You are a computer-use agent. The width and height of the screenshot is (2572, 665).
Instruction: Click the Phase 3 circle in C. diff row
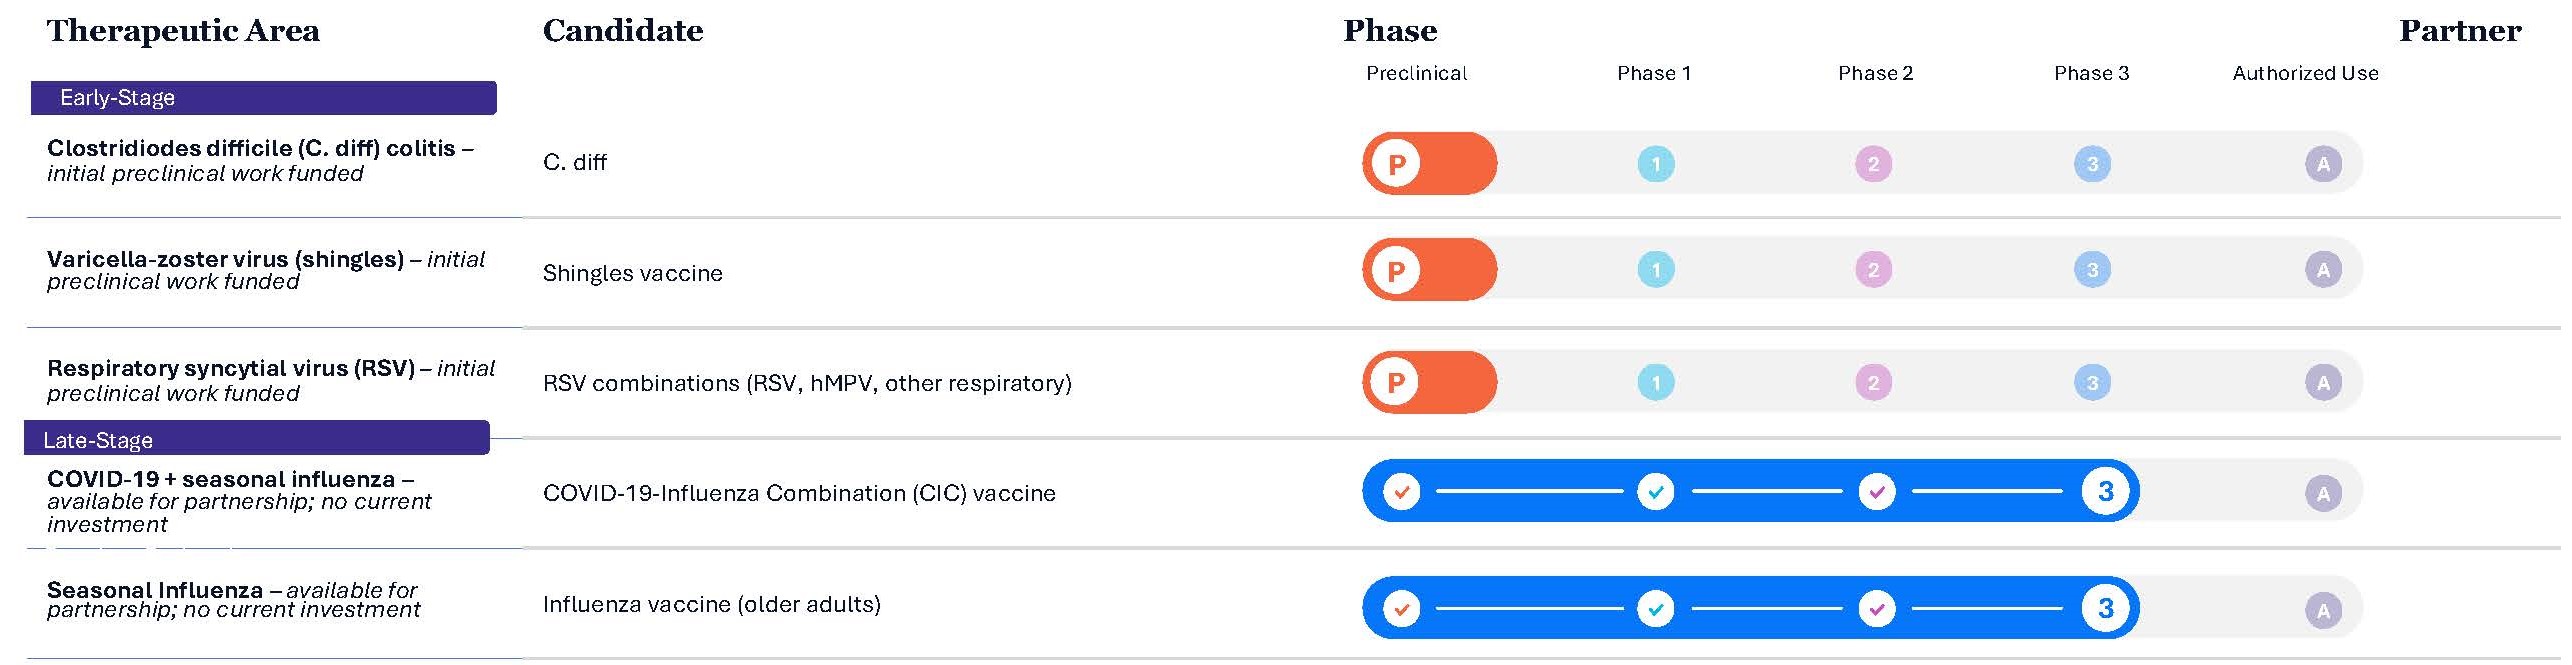(2092, 164)
